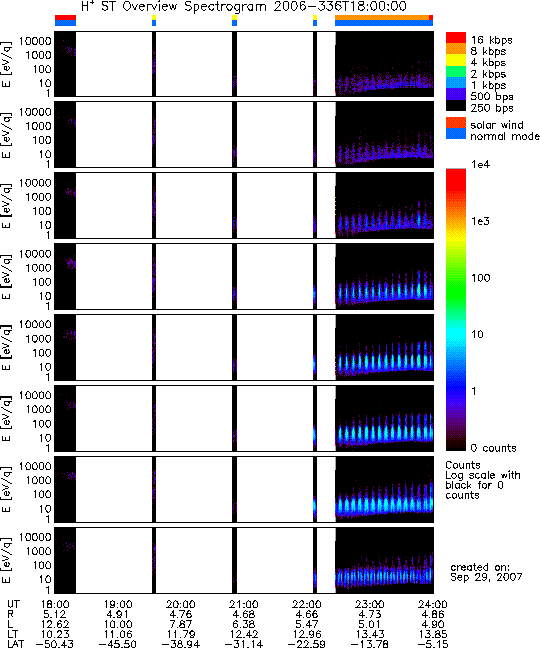Click the LT value '12.42'
Screen dimensions: 540x648
(244, 634)
